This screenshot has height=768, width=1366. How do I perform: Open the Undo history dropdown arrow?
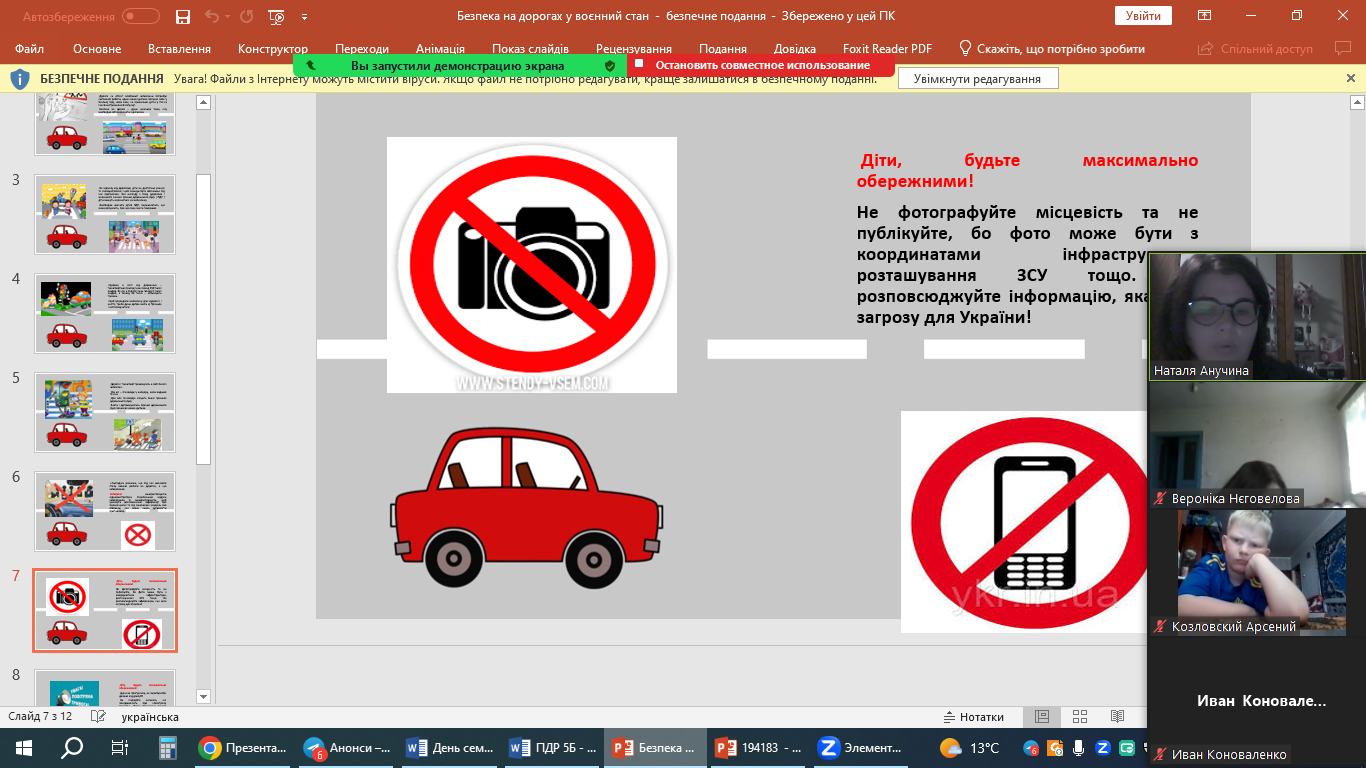pyautogui.click(x=227, y=17)
